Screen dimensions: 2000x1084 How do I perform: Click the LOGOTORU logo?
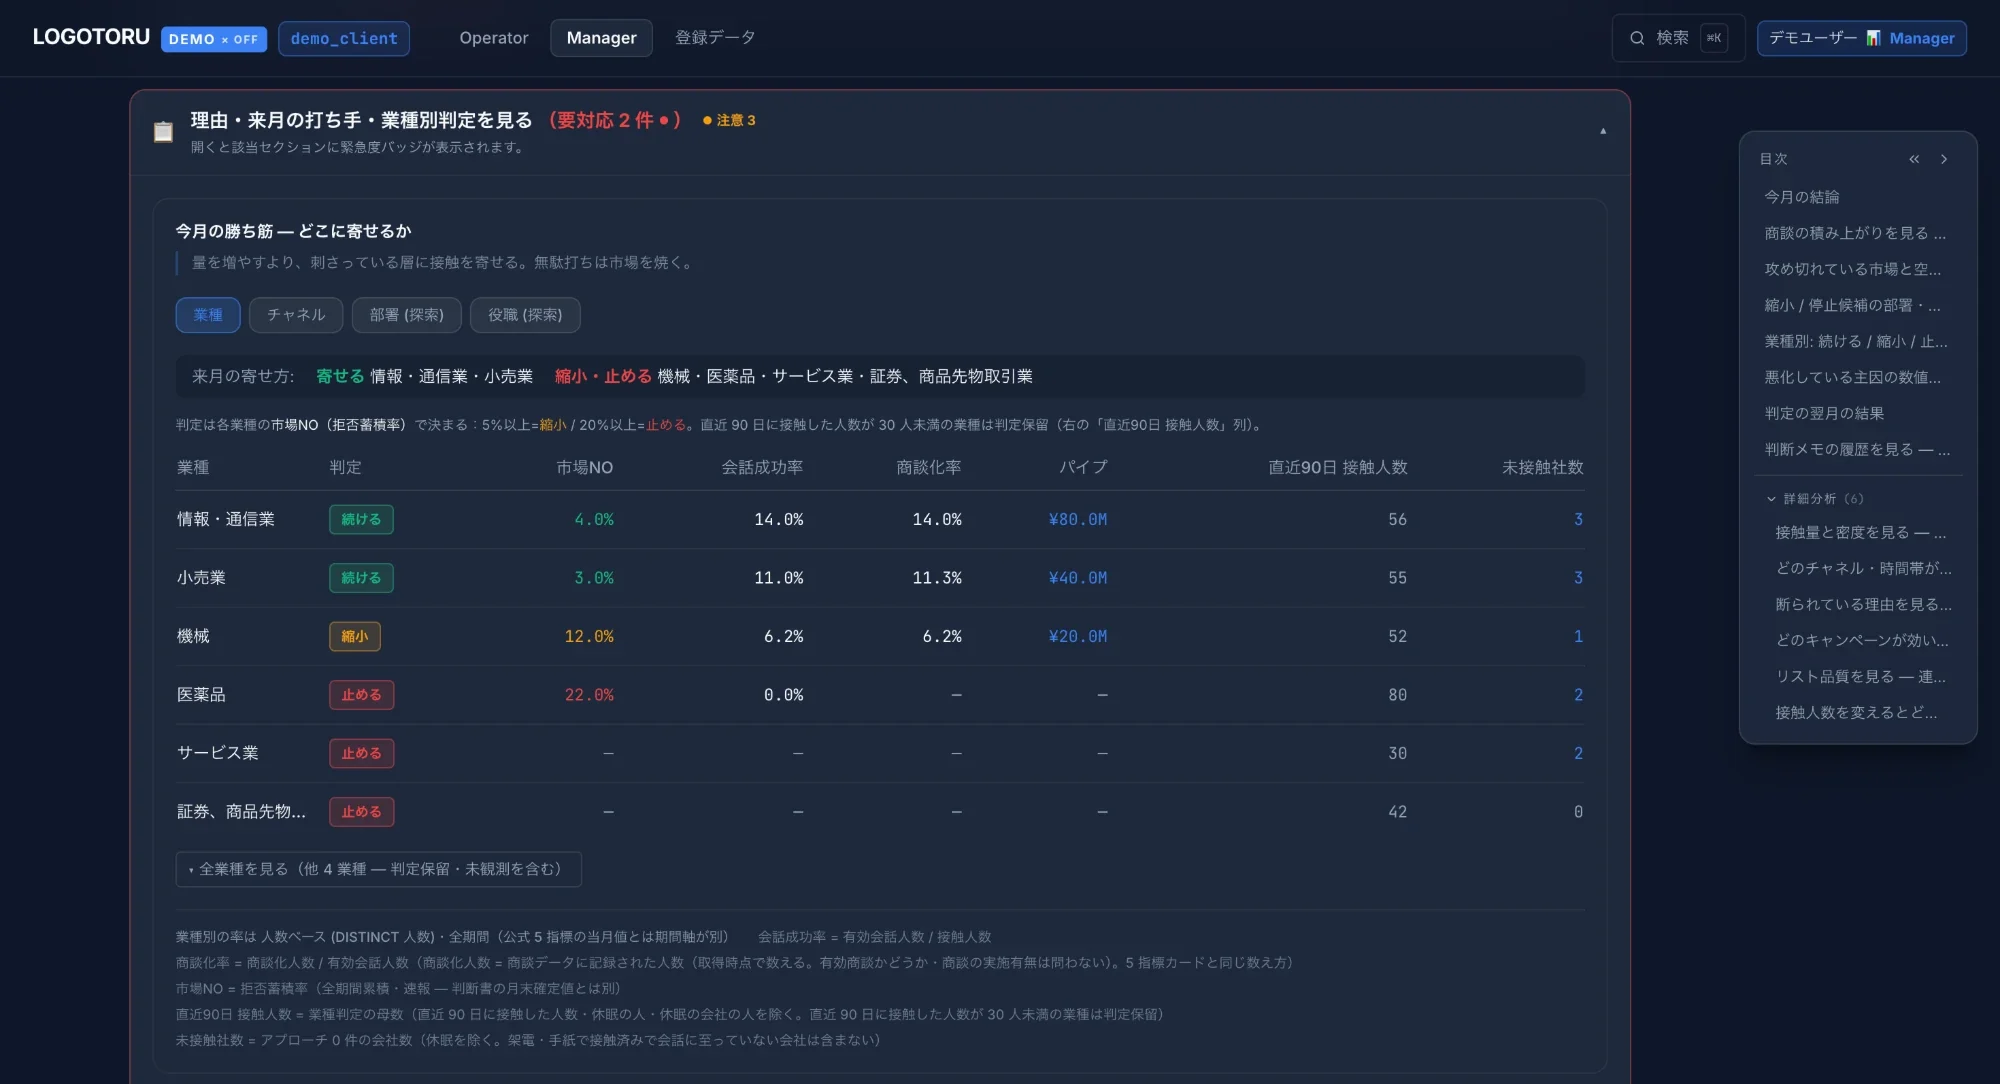point(91,37)
